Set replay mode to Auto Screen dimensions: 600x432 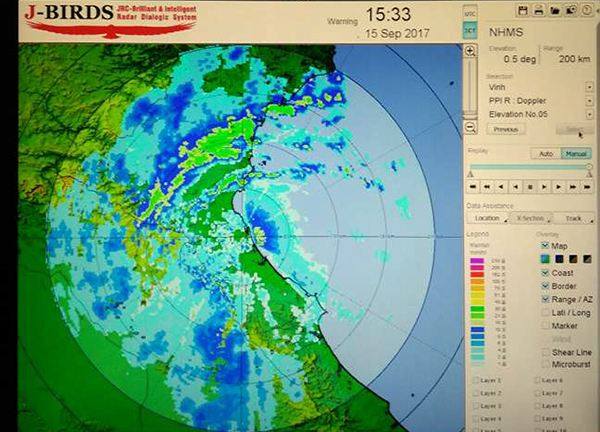coord(546,153)
